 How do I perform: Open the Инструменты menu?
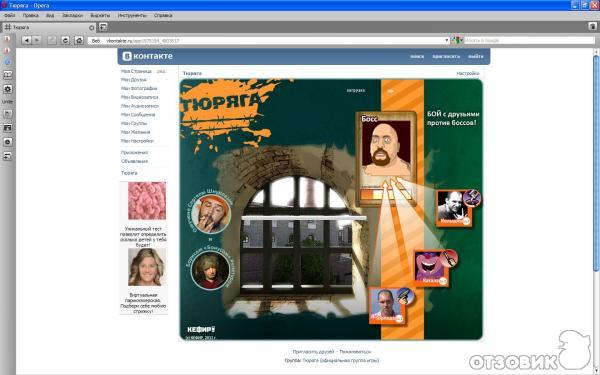(132, 16)
